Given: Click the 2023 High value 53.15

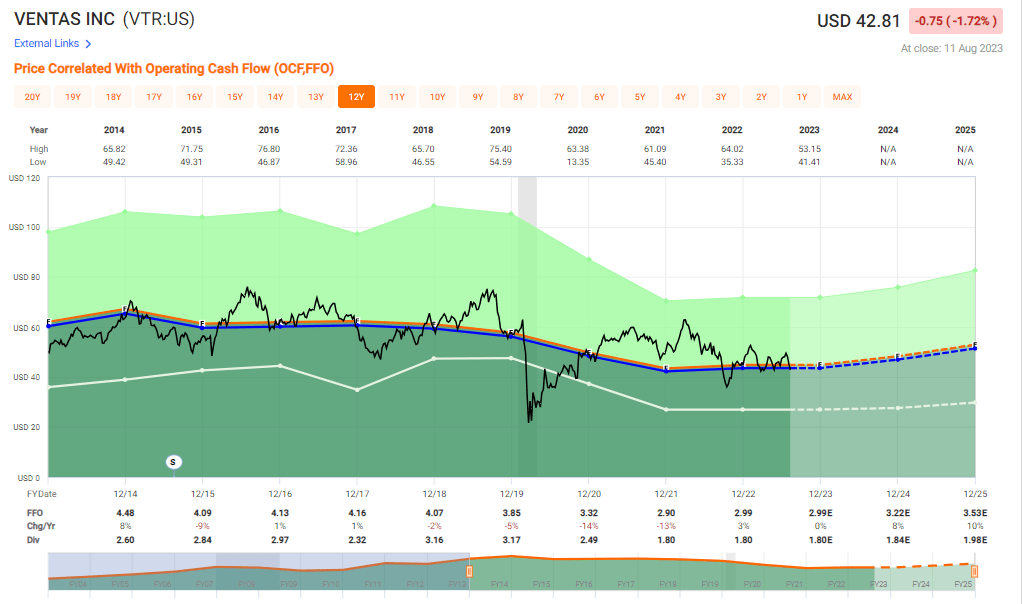Looking at the screenshot, I should click(x=809, y=149).
